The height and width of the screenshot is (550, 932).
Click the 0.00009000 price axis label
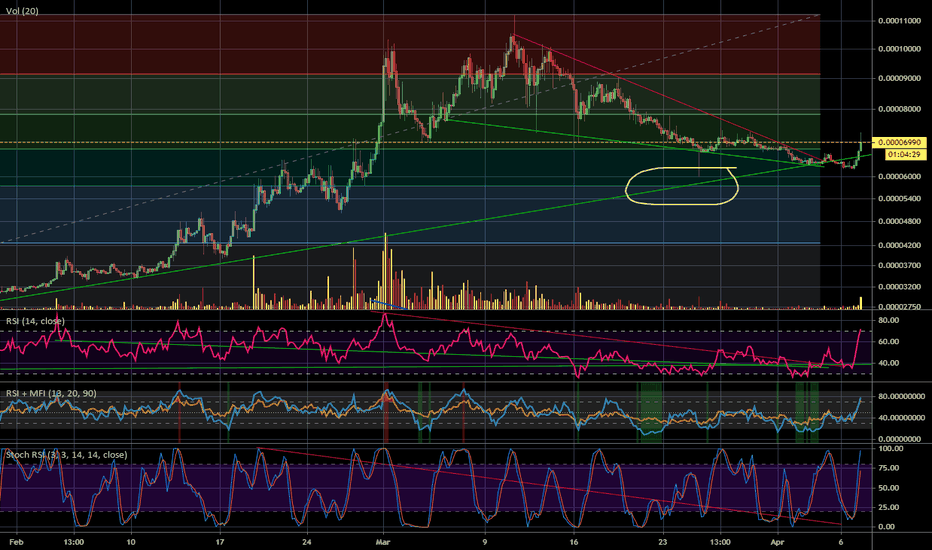click(899, 78)
